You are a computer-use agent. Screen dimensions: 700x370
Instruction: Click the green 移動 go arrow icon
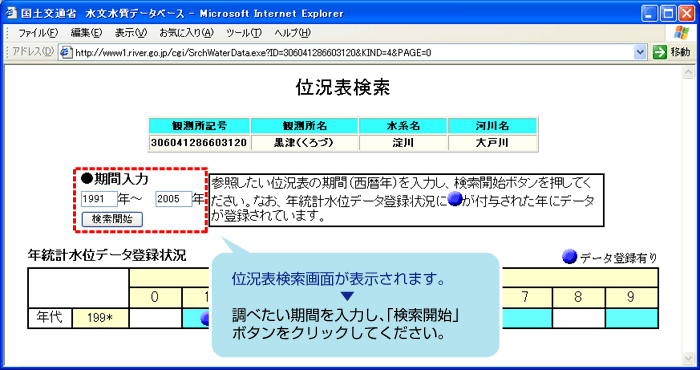click(x=659, y=53)
